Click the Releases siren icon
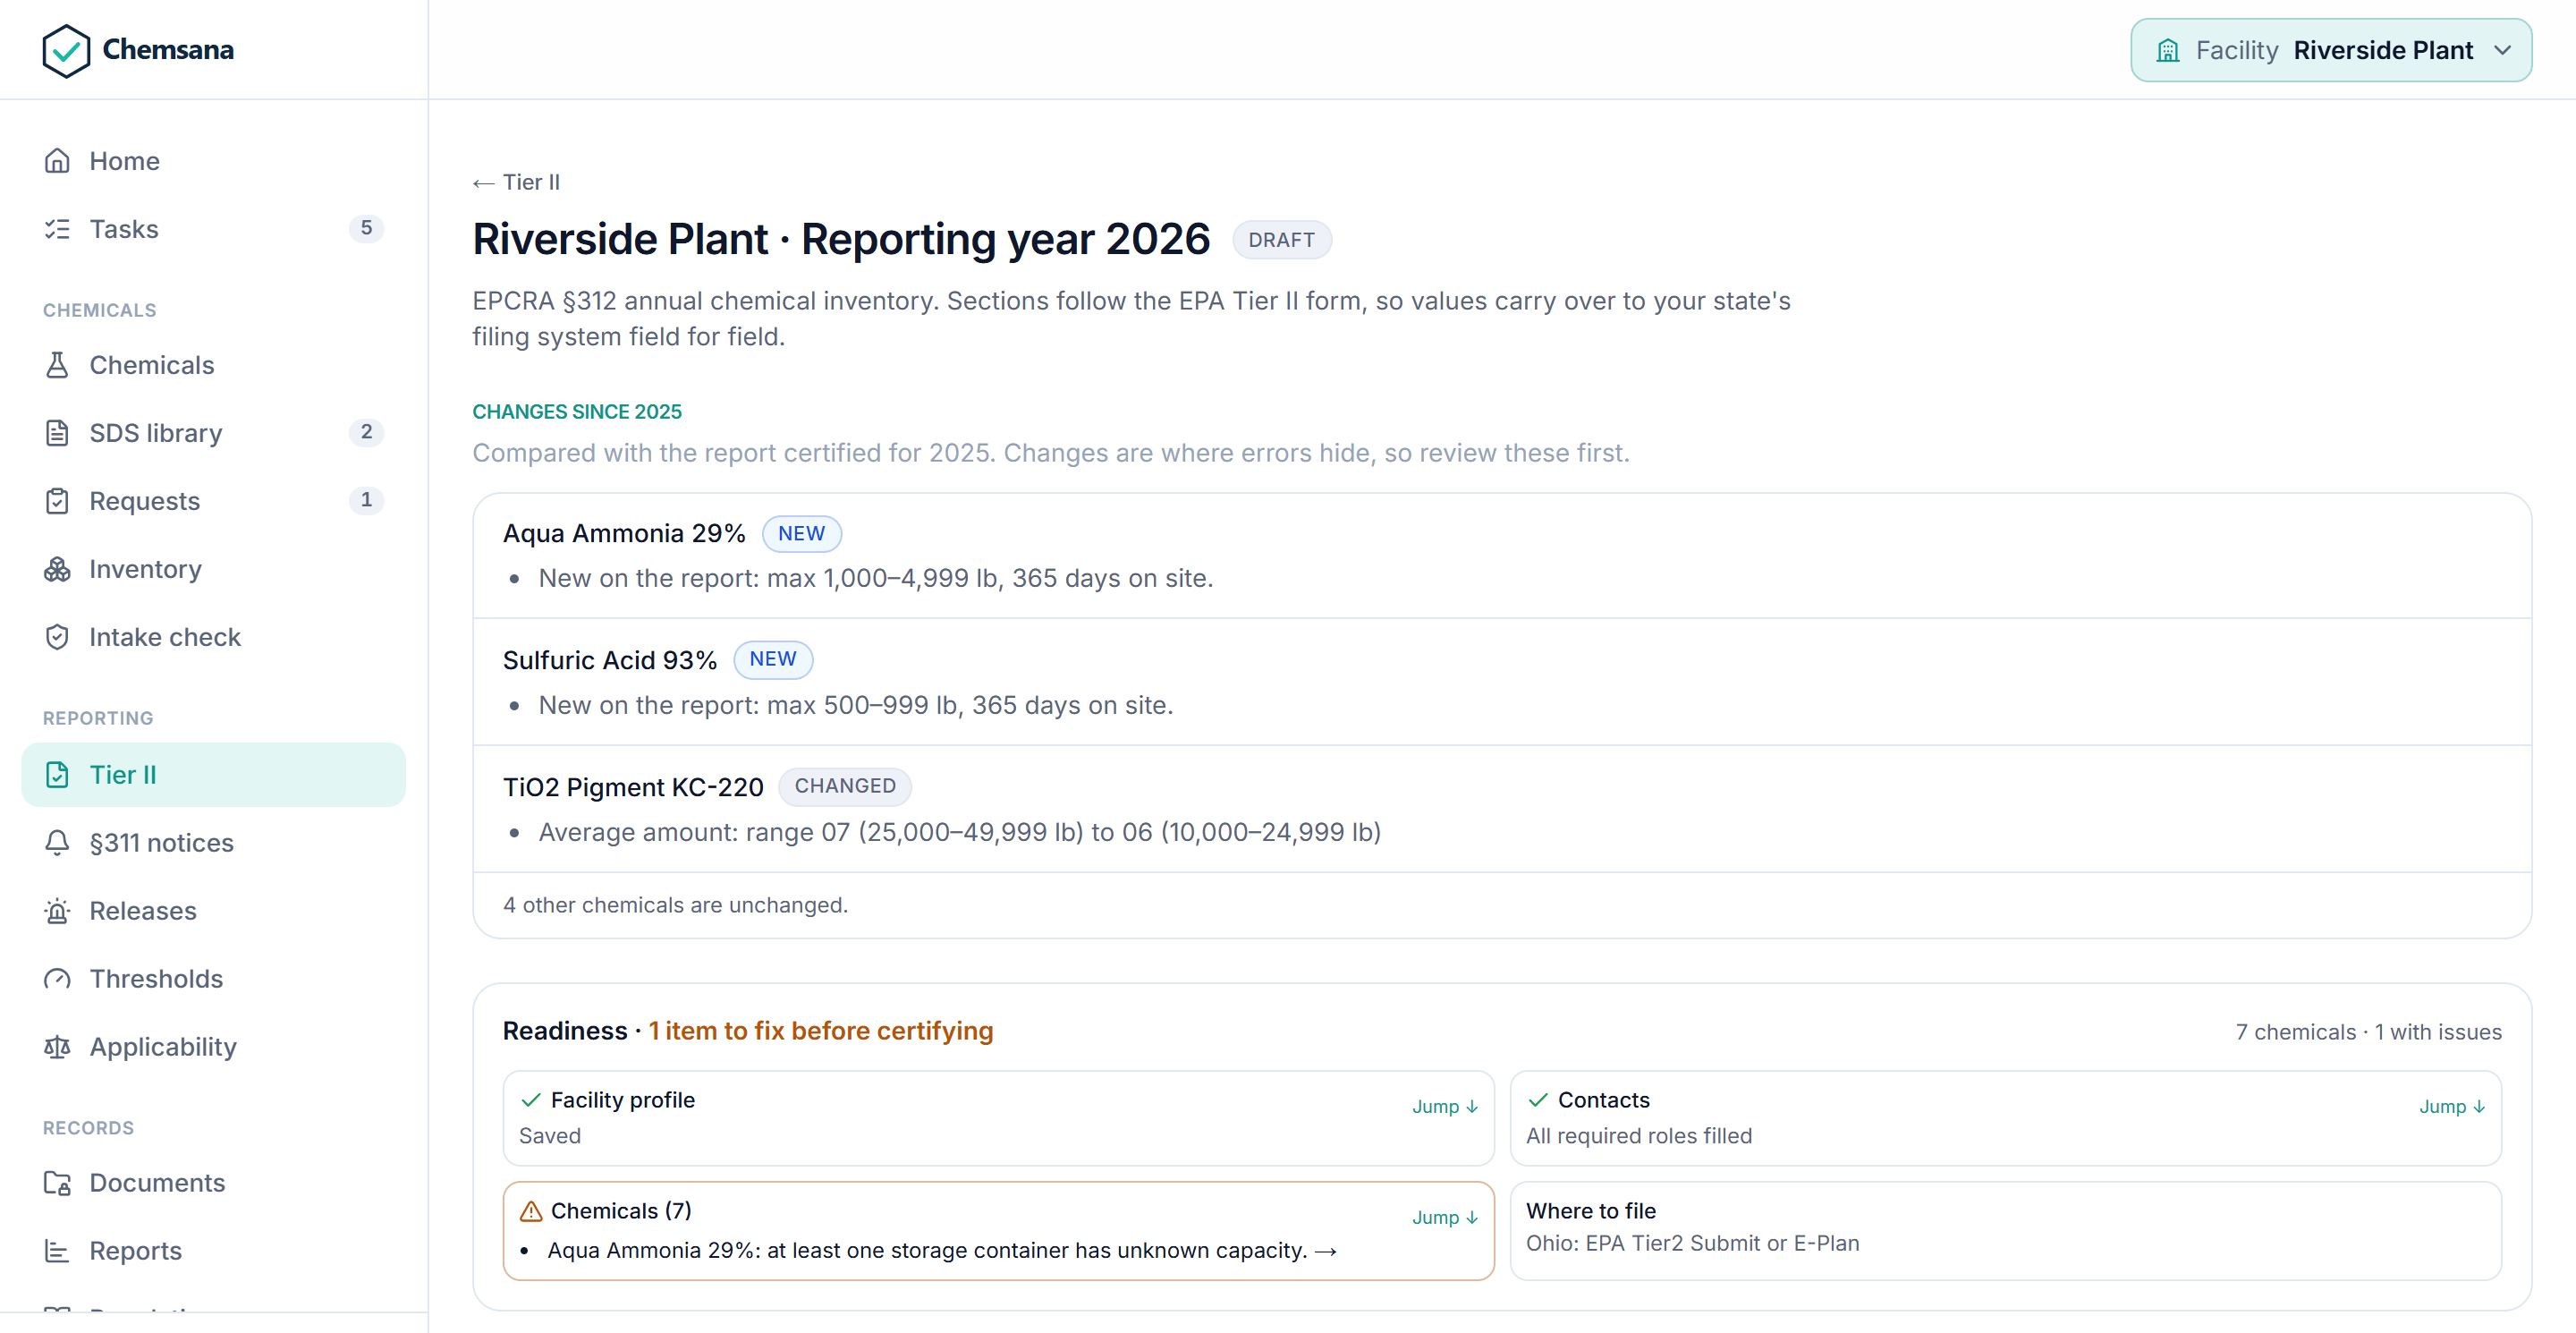The height and width of the screenshot is (1333, 2576). 57,911
